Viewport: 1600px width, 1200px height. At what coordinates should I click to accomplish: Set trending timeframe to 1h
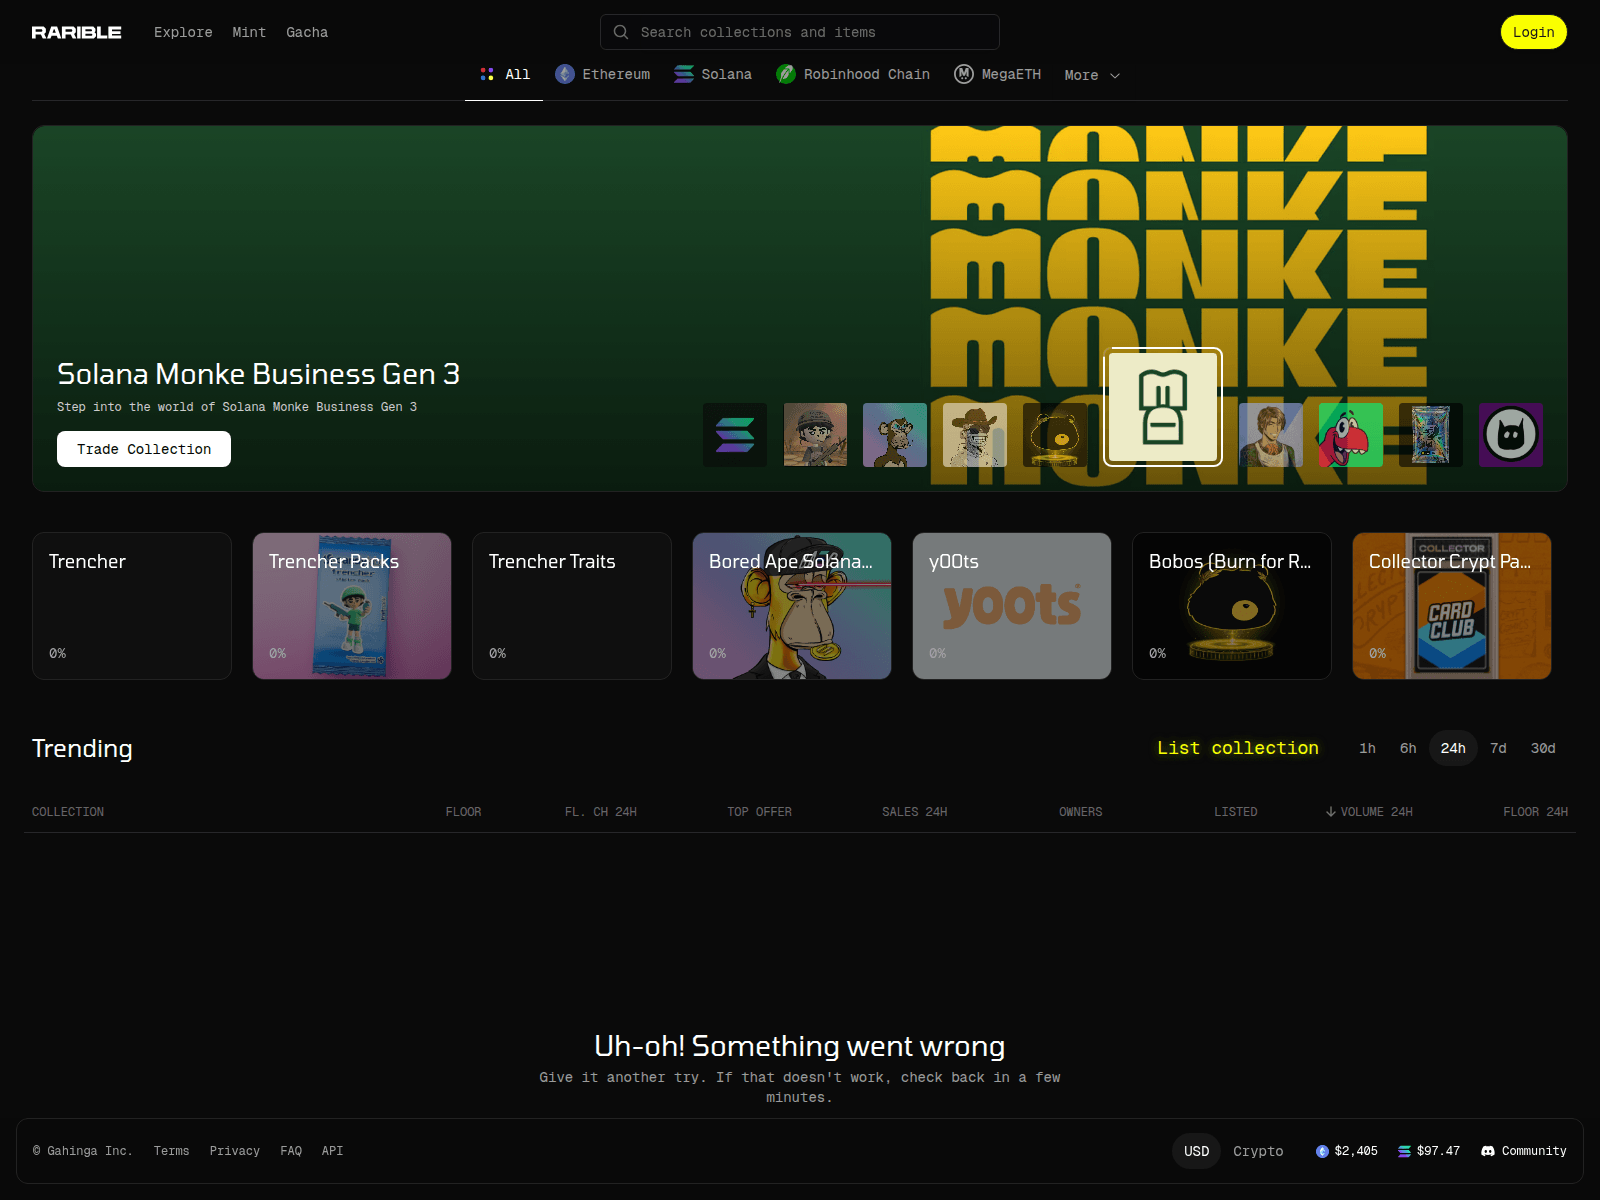tap(1367, 748)
